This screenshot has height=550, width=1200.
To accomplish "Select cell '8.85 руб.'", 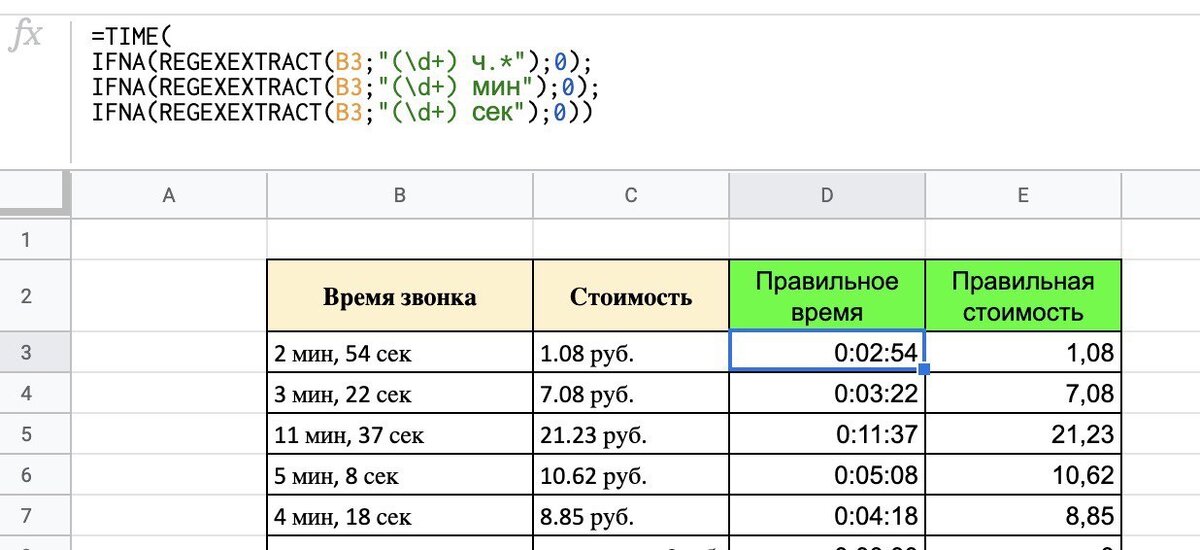I will click(x=631, y=516).
